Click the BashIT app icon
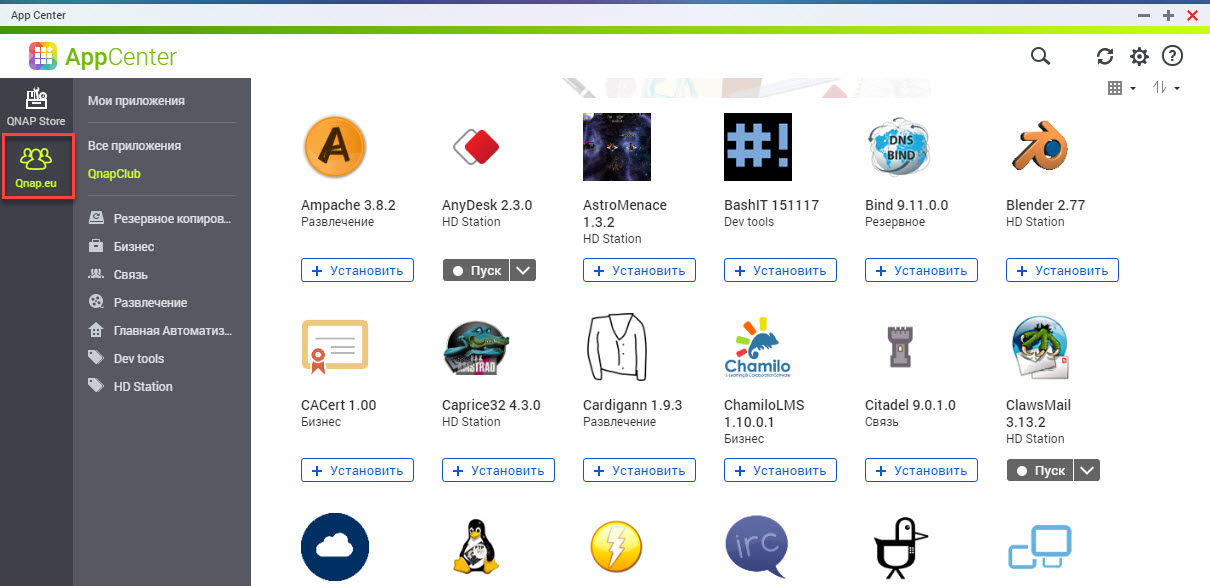The height and width of the screenshot is (586, 1210). coord(758,147)
